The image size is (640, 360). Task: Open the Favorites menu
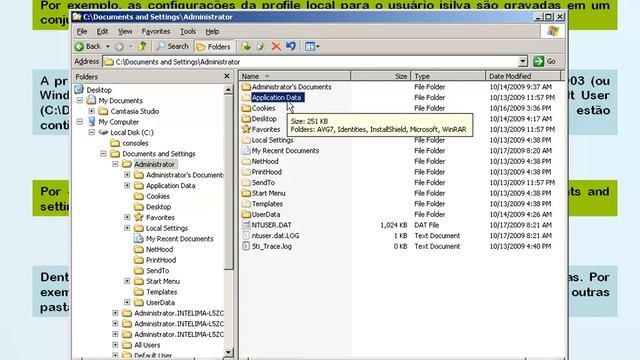click(156, 31)
